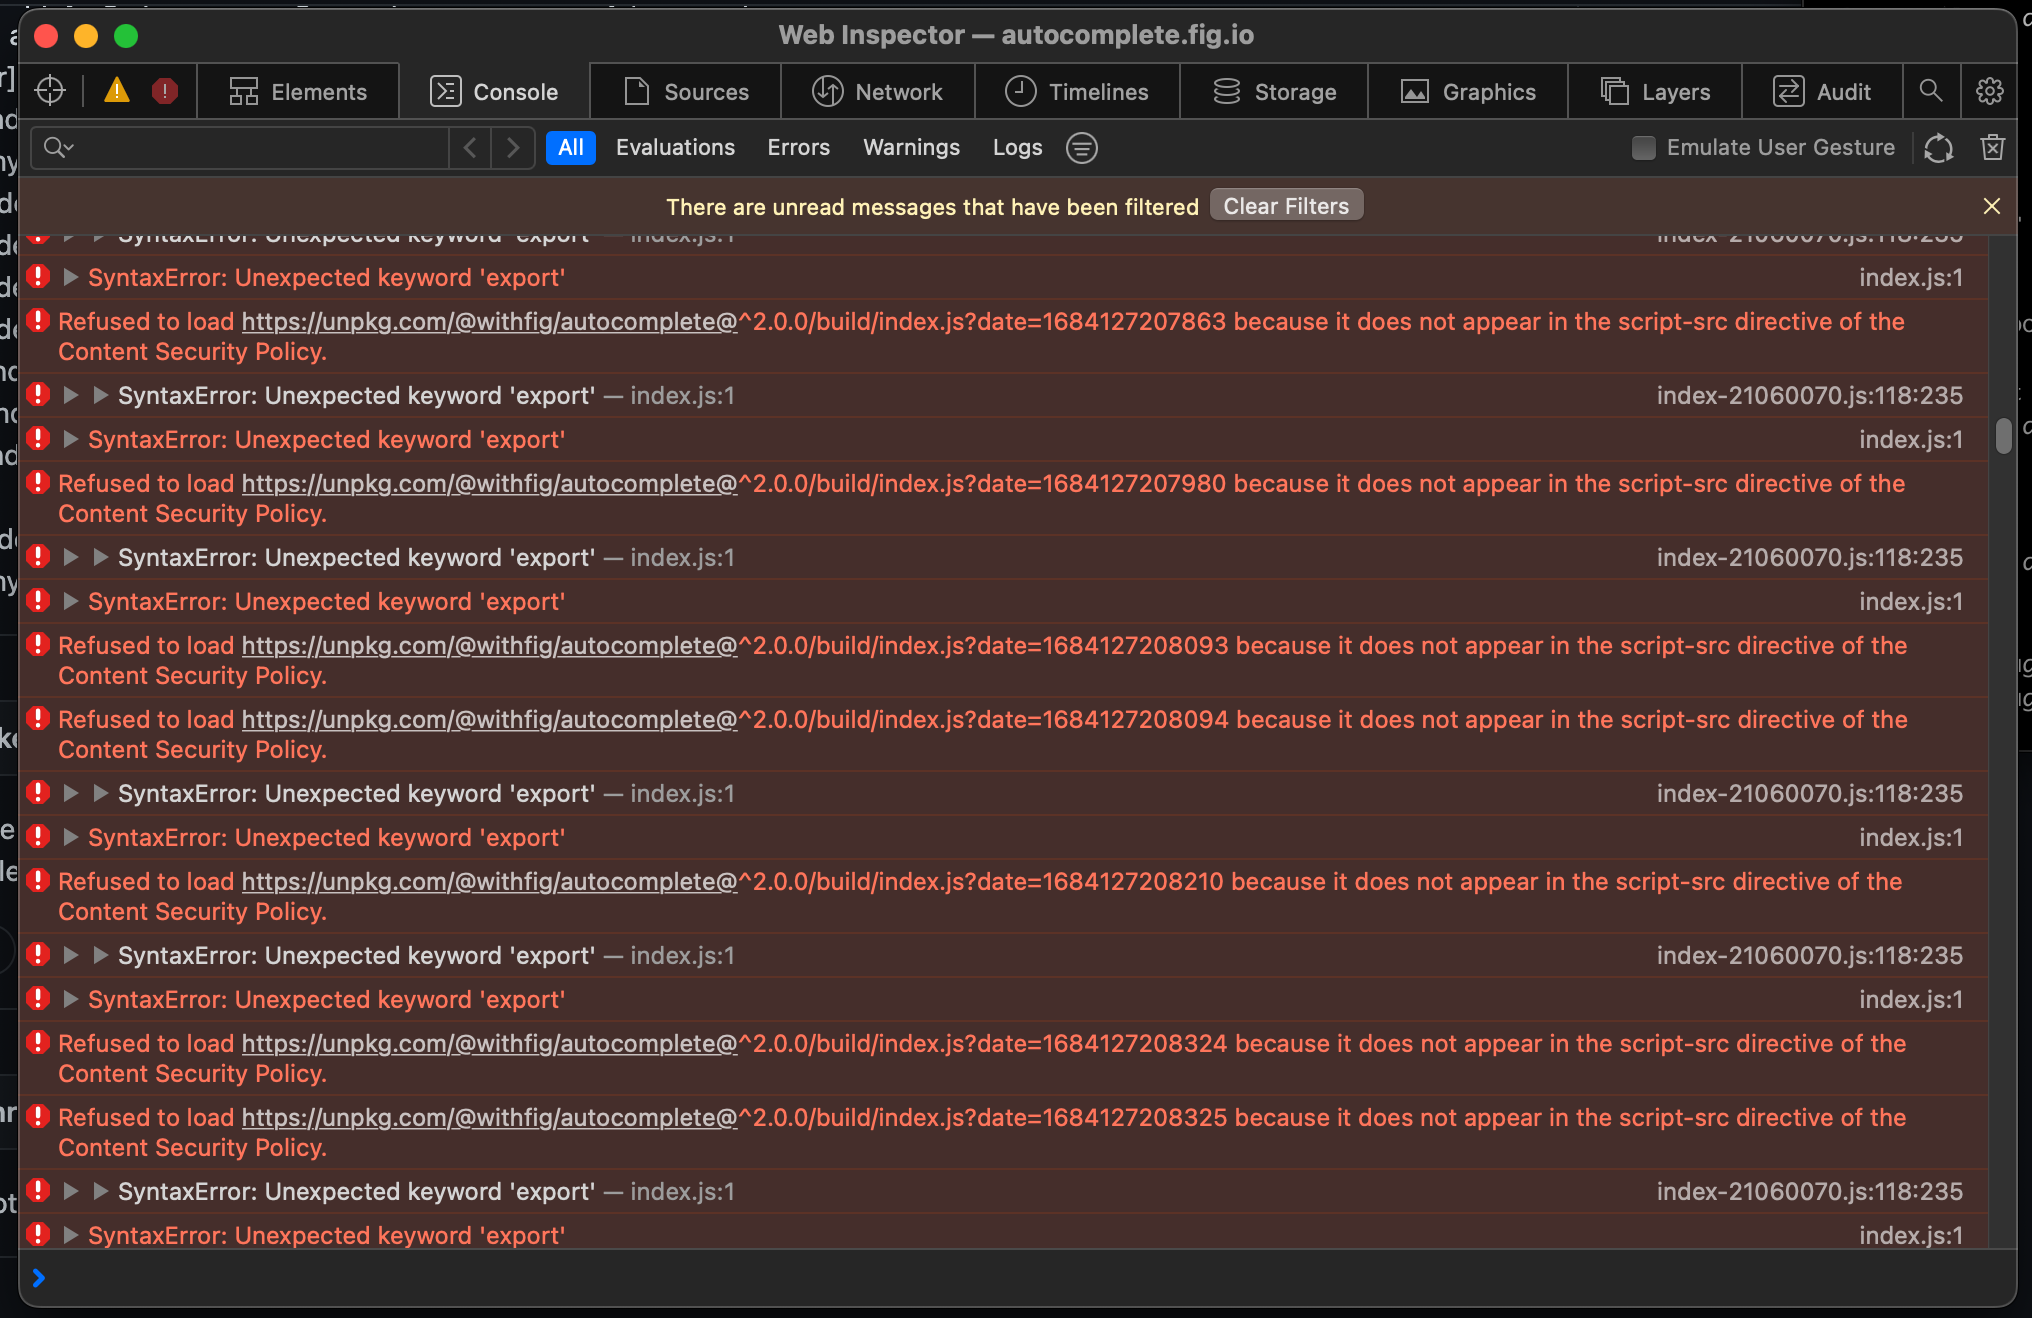Reload the page from console toolbar
Screen dimensions: 2032x1318
pyautogui.click(x=1939, y=147)
